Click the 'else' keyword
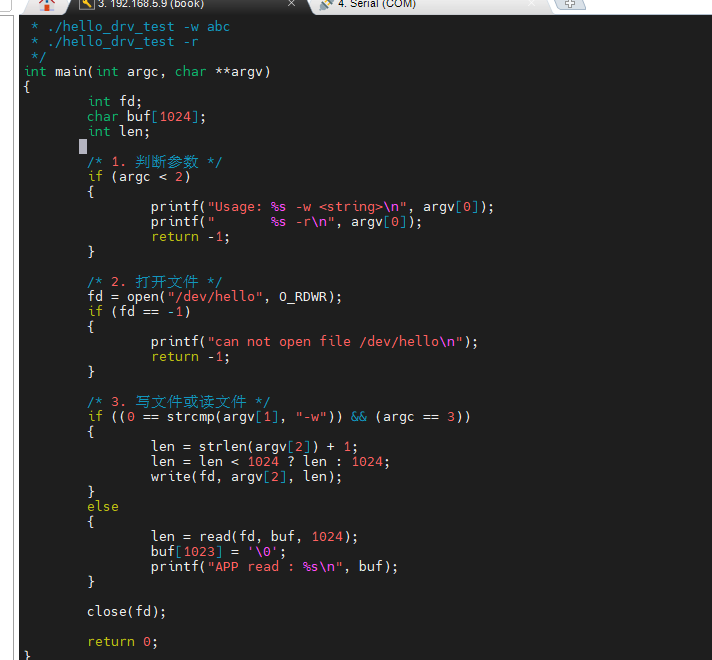 point(103,506)
